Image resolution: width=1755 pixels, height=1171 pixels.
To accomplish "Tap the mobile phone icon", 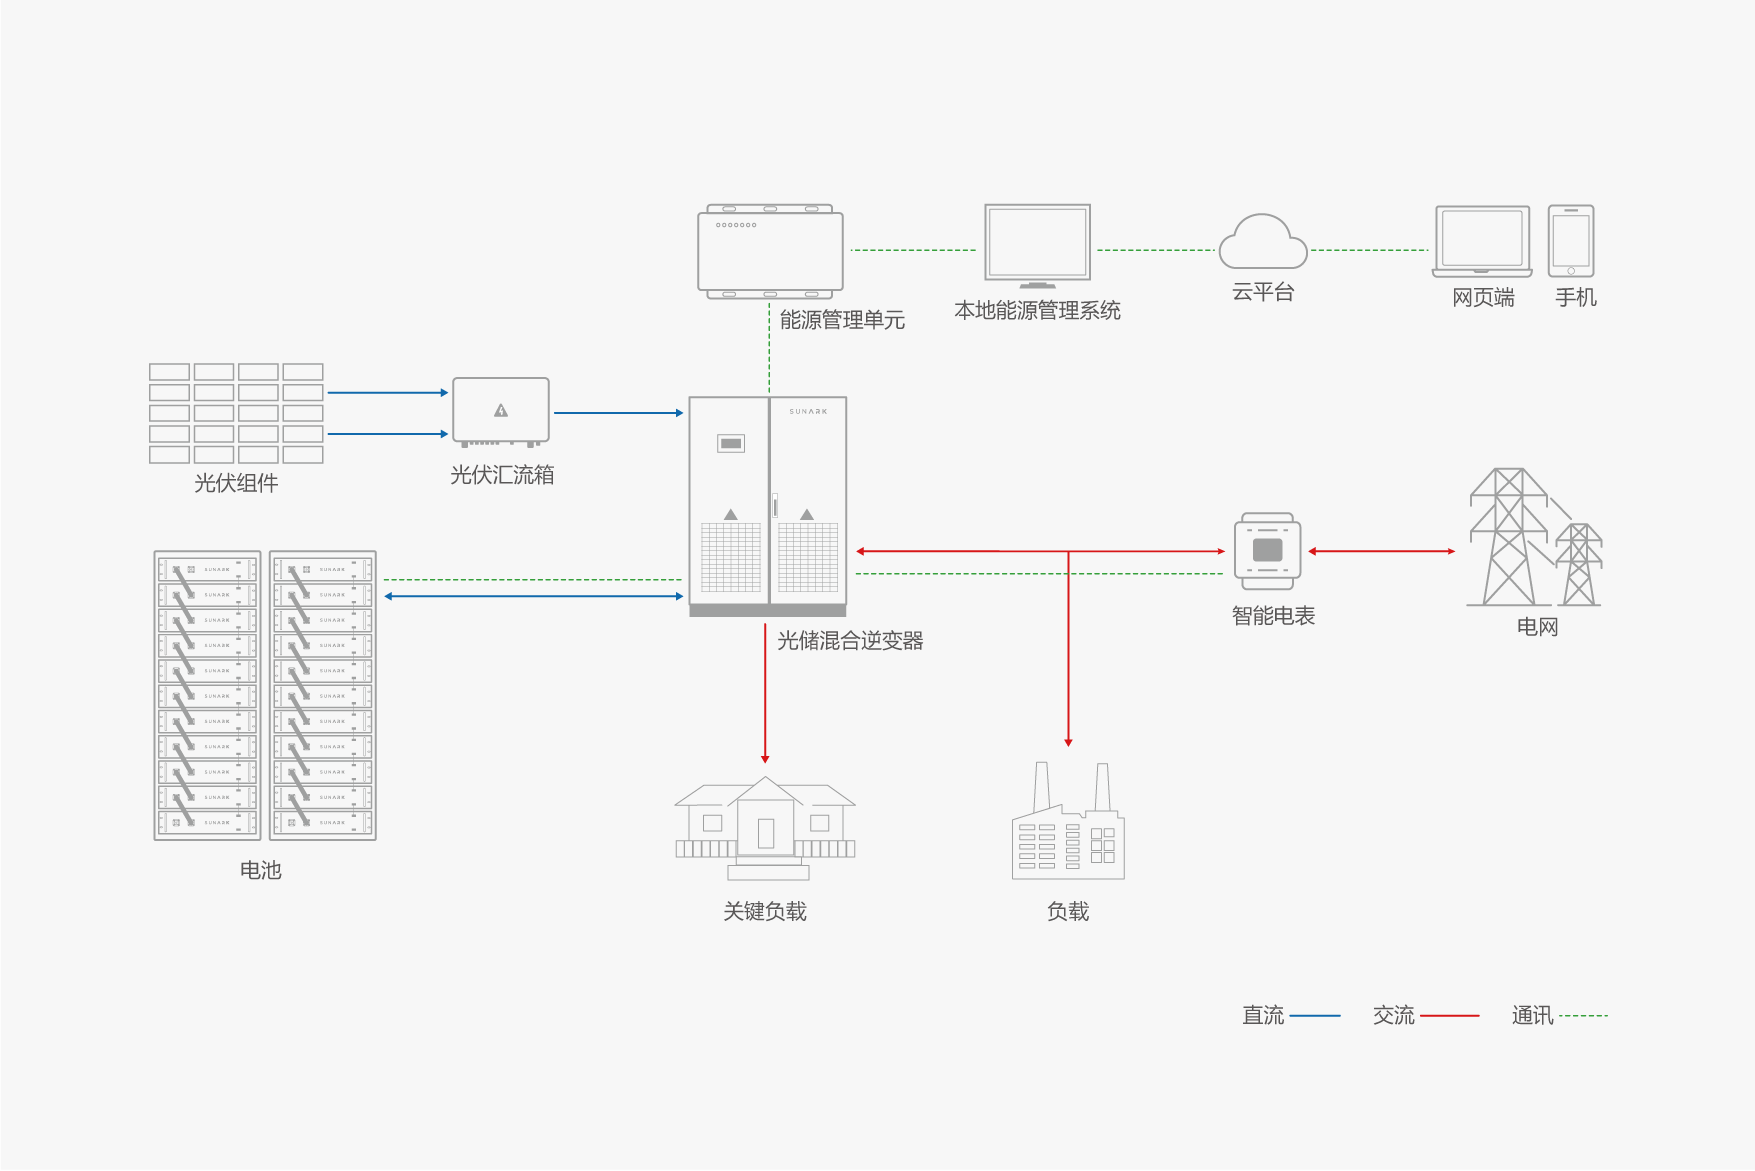I will [x=1571, y=241].
